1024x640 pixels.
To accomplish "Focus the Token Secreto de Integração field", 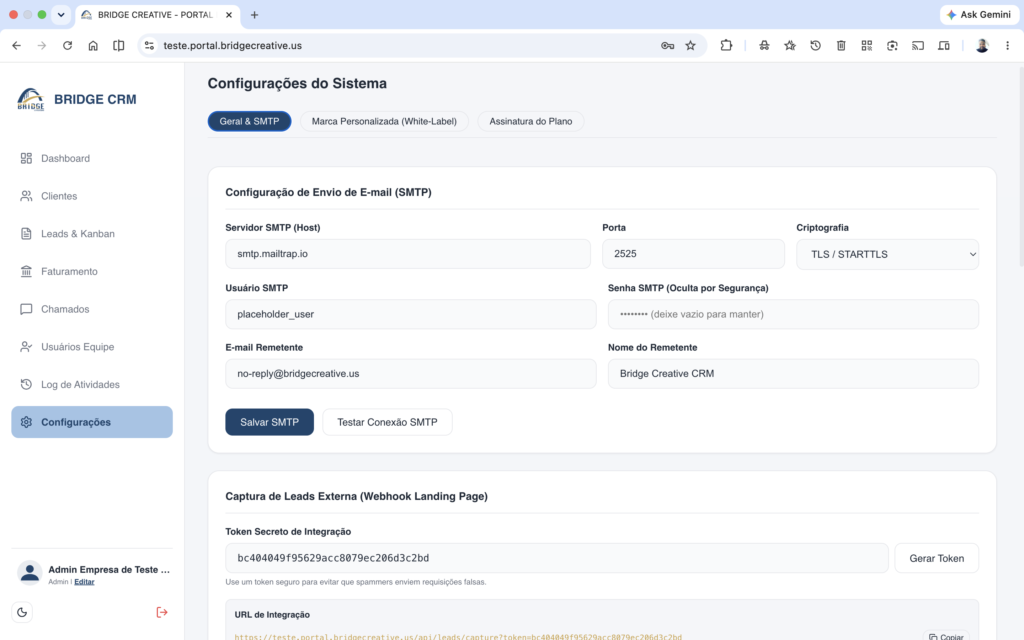I will point(556,558).
